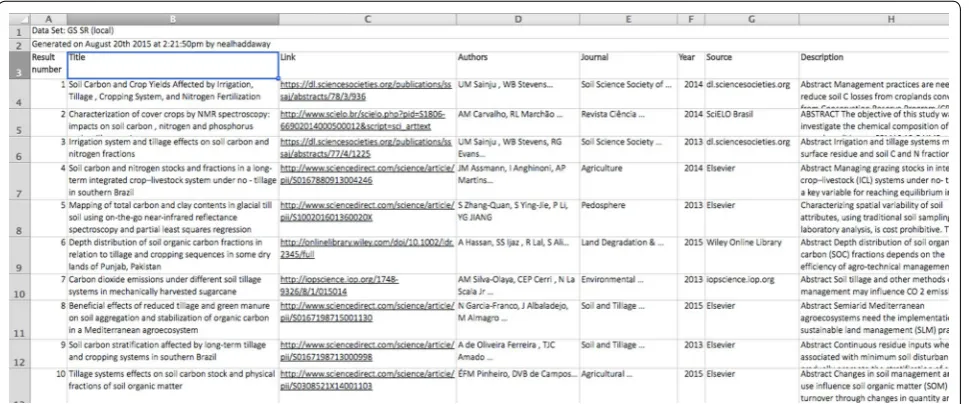Select row 5 header

click(x=19, y=122)
